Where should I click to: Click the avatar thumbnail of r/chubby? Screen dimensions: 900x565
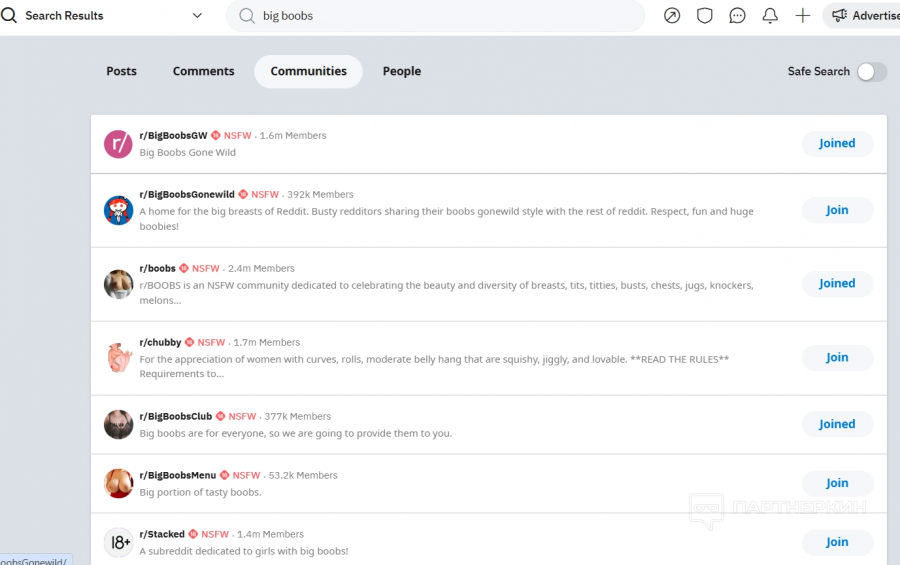(x=118, y=358)
